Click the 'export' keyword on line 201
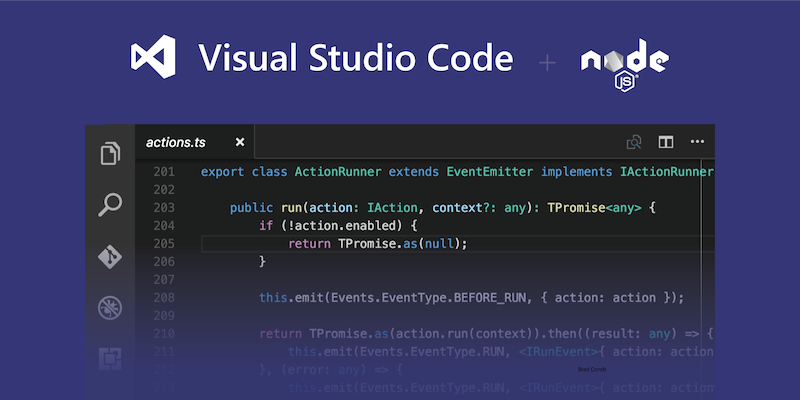 click(x=222, y=172)
